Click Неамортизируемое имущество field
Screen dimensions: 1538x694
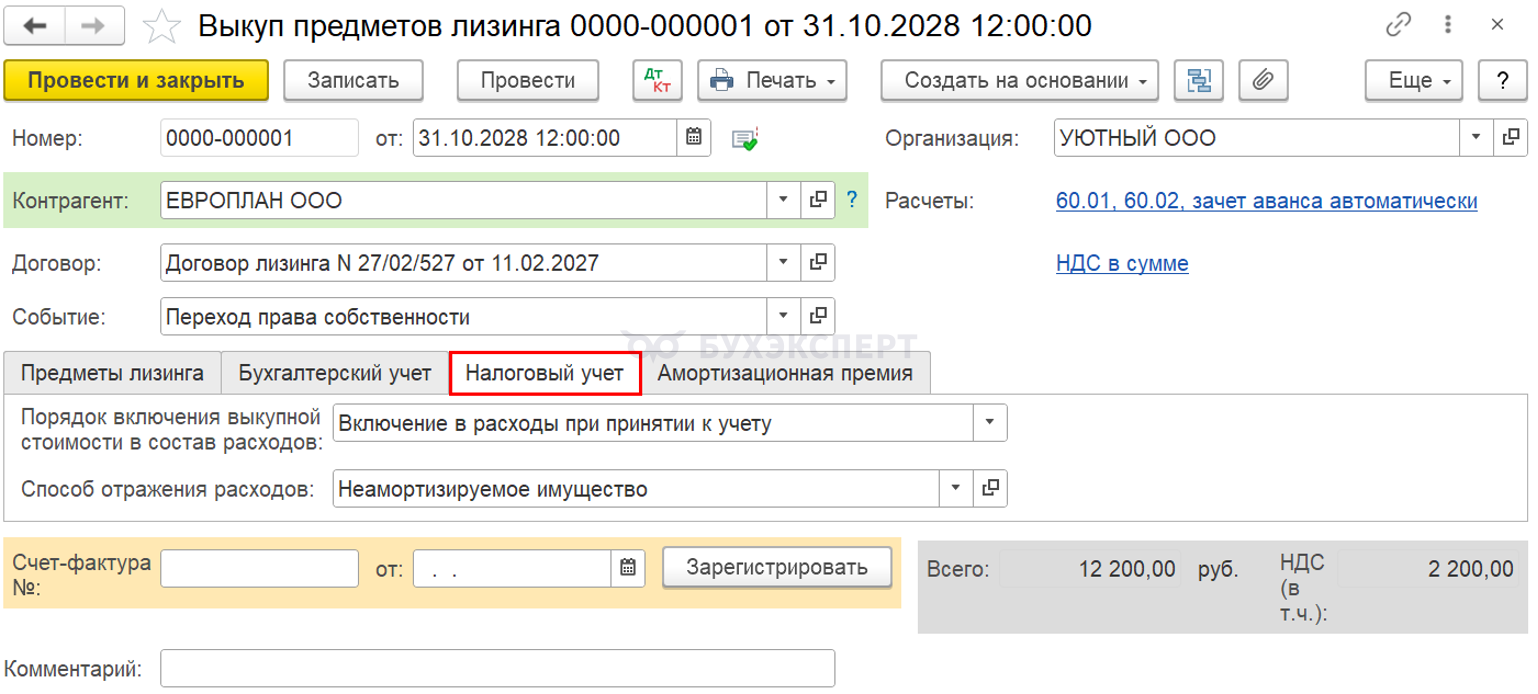(x=635, y=488)
